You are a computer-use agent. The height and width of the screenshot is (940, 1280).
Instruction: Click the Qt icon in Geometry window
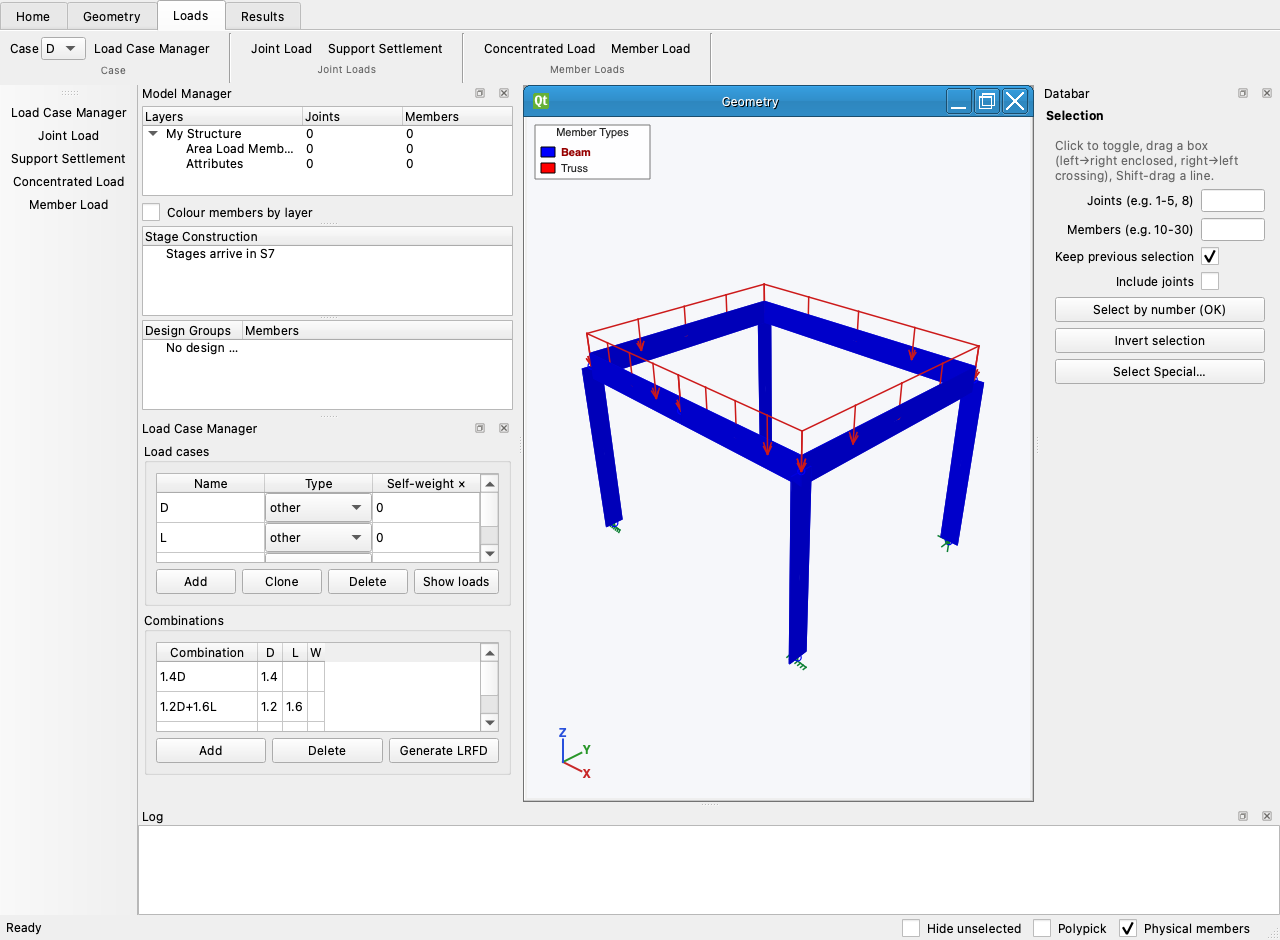541,101
